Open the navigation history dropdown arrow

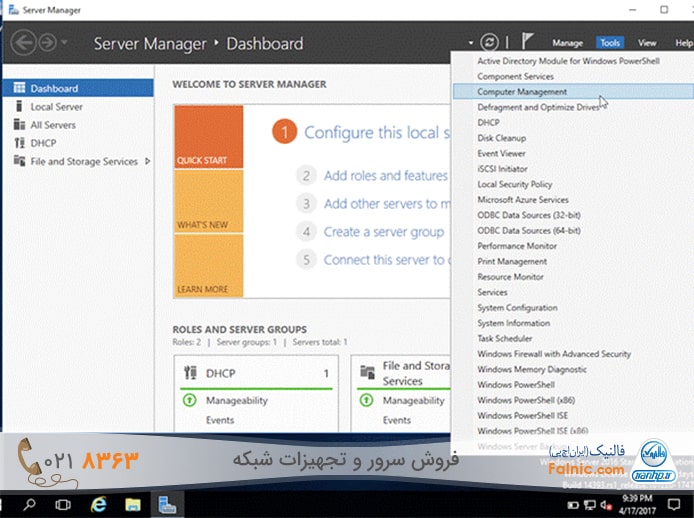coord(66,43)
